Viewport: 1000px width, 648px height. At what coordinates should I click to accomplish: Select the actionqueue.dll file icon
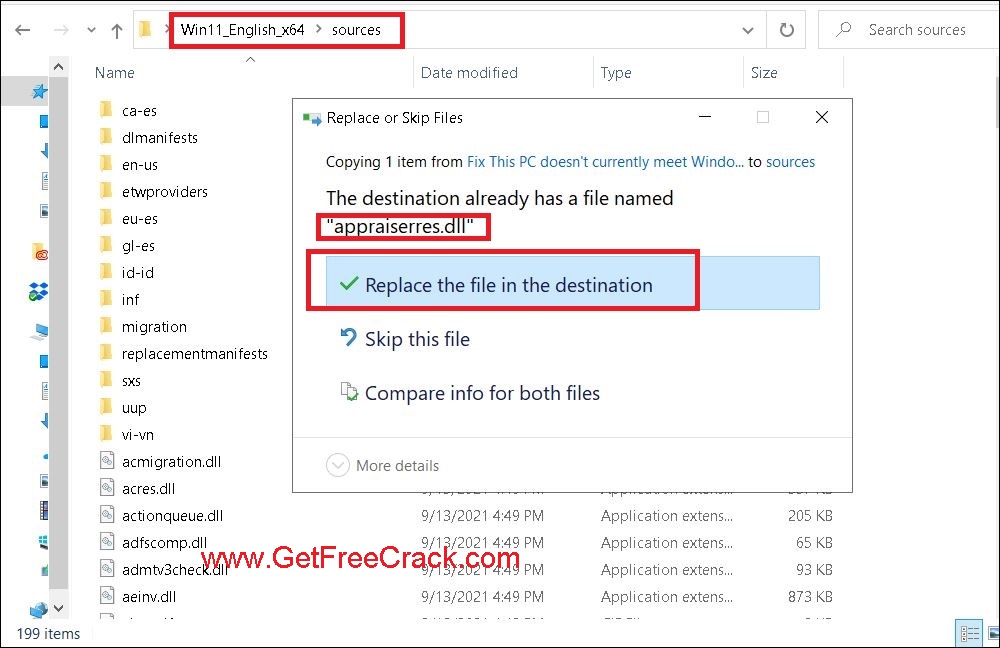click(x=107, y=515)
